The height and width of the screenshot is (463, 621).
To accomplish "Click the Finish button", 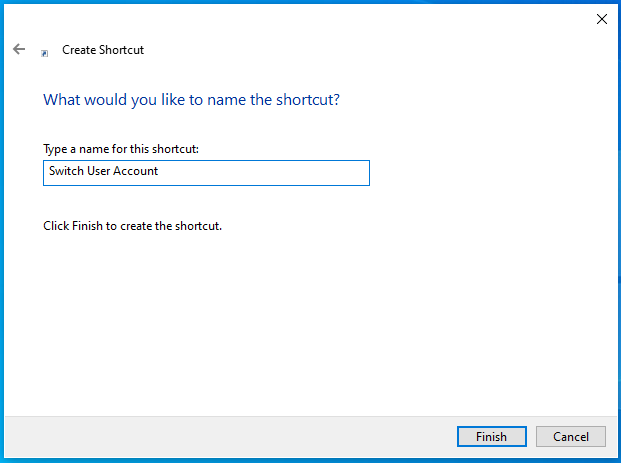I will click(491, 436).
